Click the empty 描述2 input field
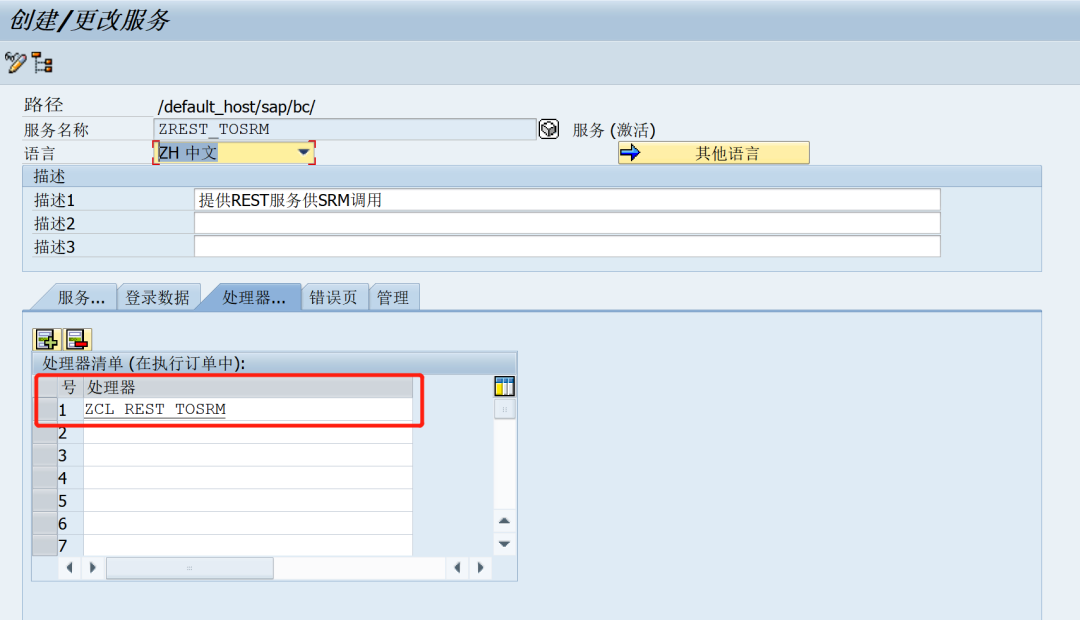This screenshot has width=1080, height=620. point(567,223)
